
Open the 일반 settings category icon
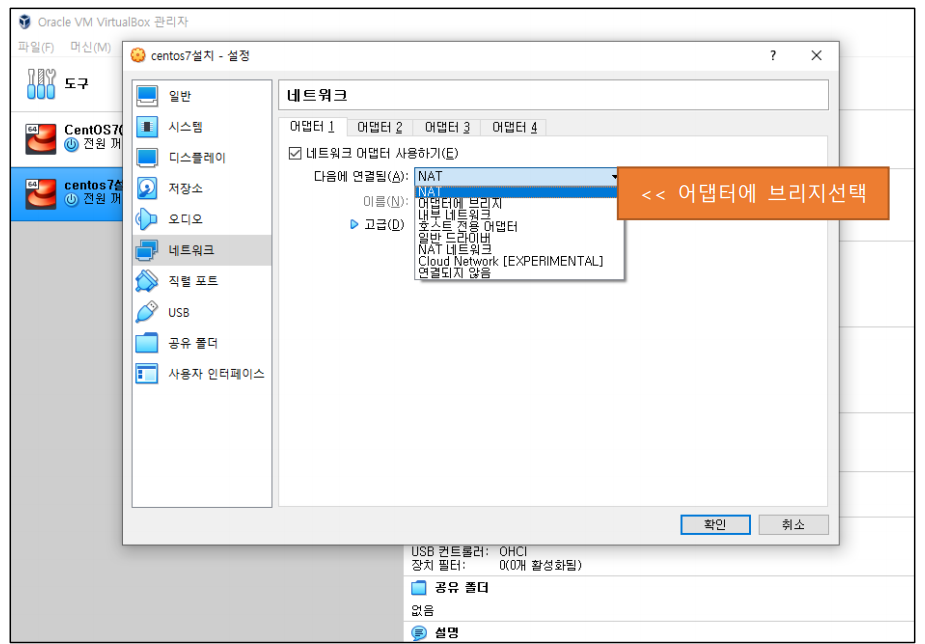click(147, 96)
